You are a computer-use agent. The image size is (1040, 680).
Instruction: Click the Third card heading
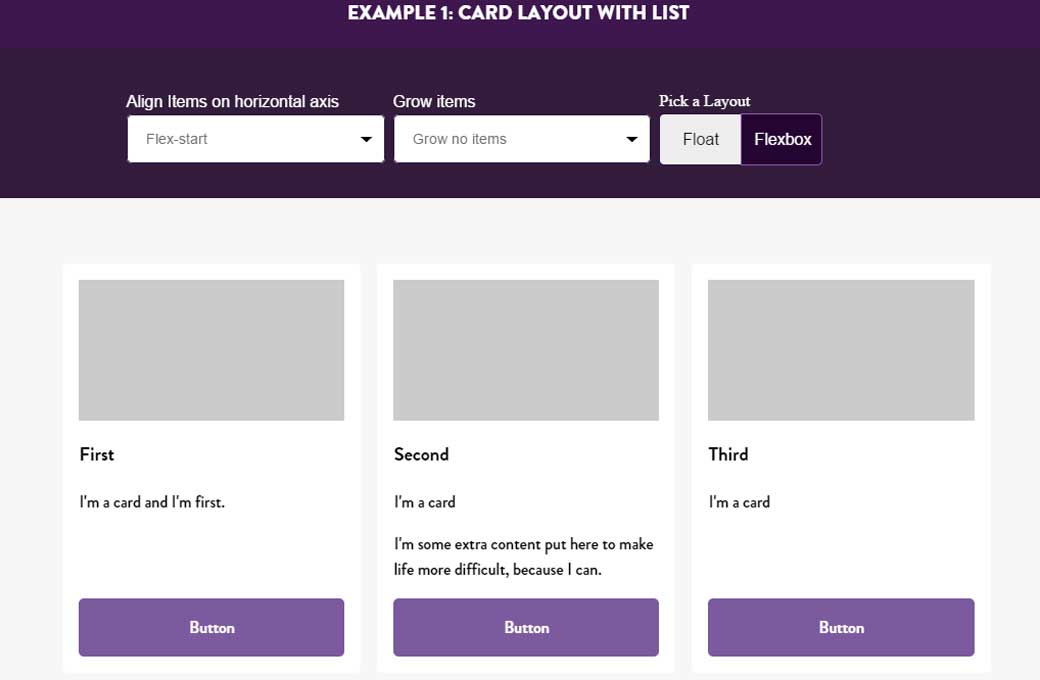(728, 454)
